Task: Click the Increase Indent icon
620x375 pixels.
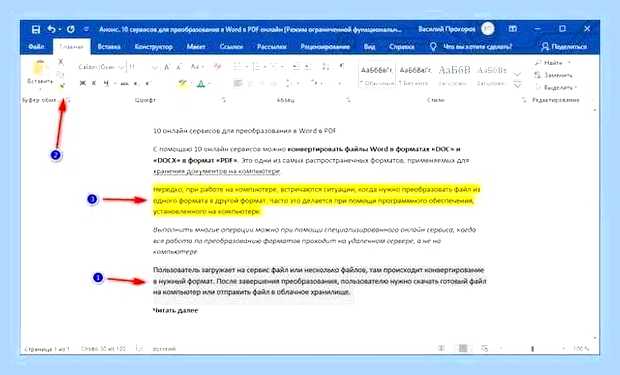Action: [308, 67]
